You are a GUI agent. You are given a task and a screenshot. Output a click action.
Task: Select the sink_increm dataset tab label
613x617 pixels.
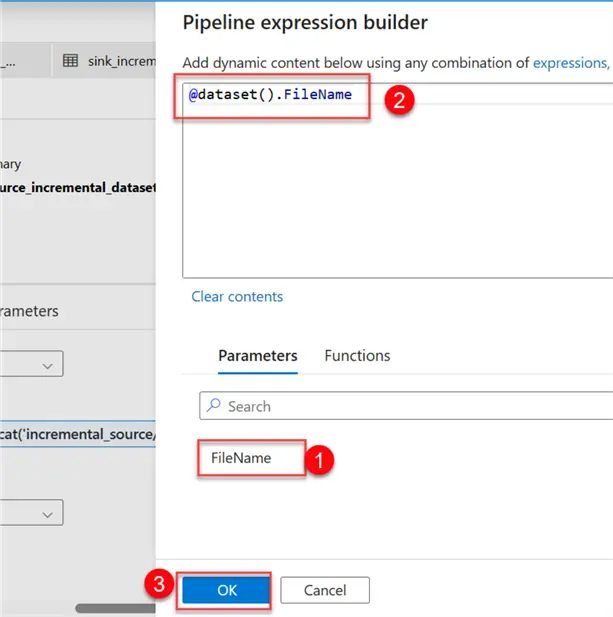(121, 61)
